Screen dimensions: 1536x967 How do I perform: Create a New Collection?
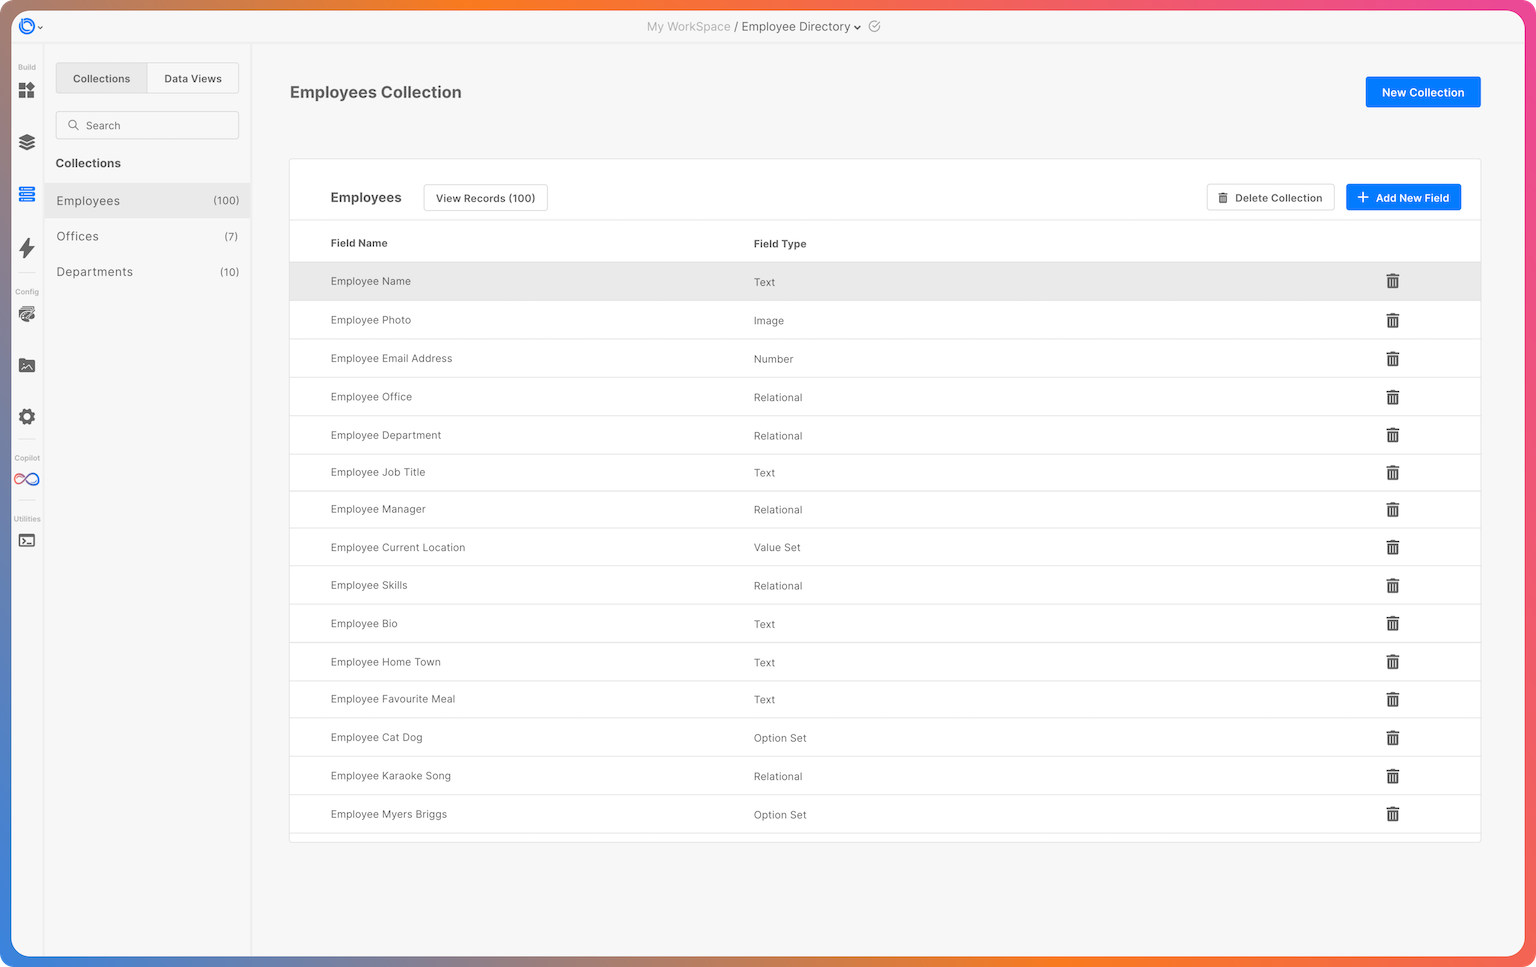click(1422, 91)
